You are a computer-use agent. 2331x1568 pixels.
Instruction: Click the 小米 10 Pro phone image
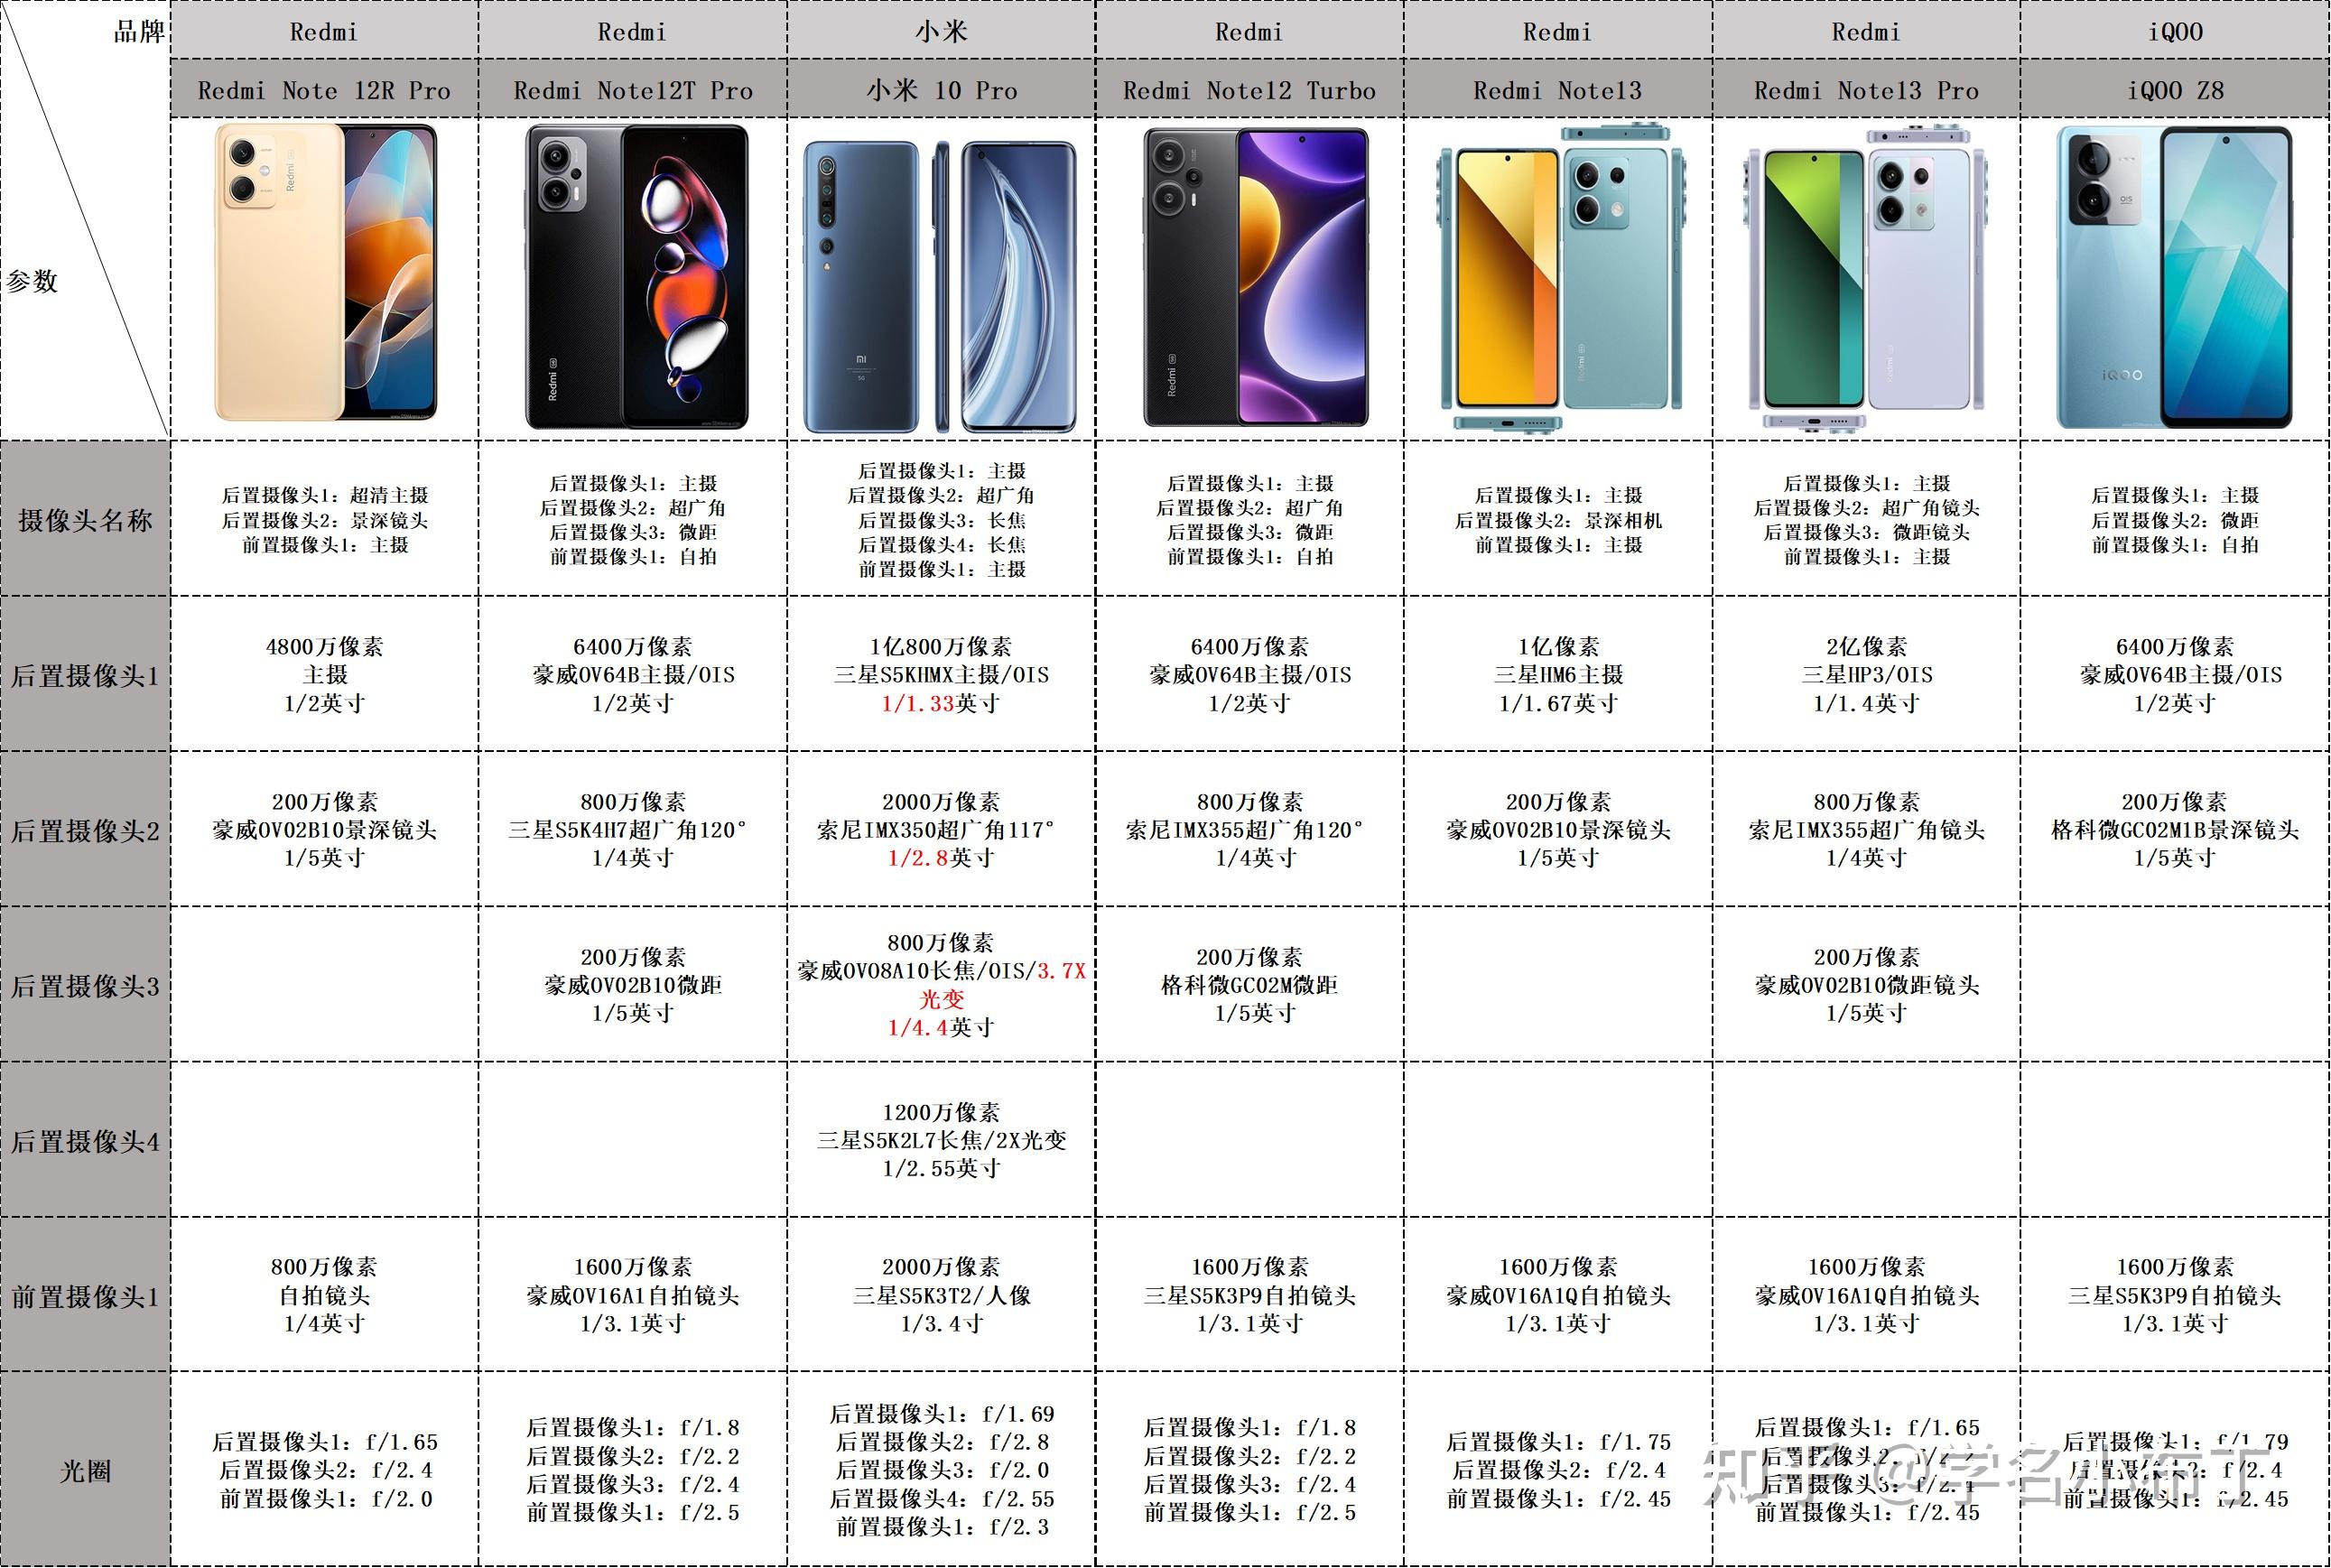tap(941, 287)
